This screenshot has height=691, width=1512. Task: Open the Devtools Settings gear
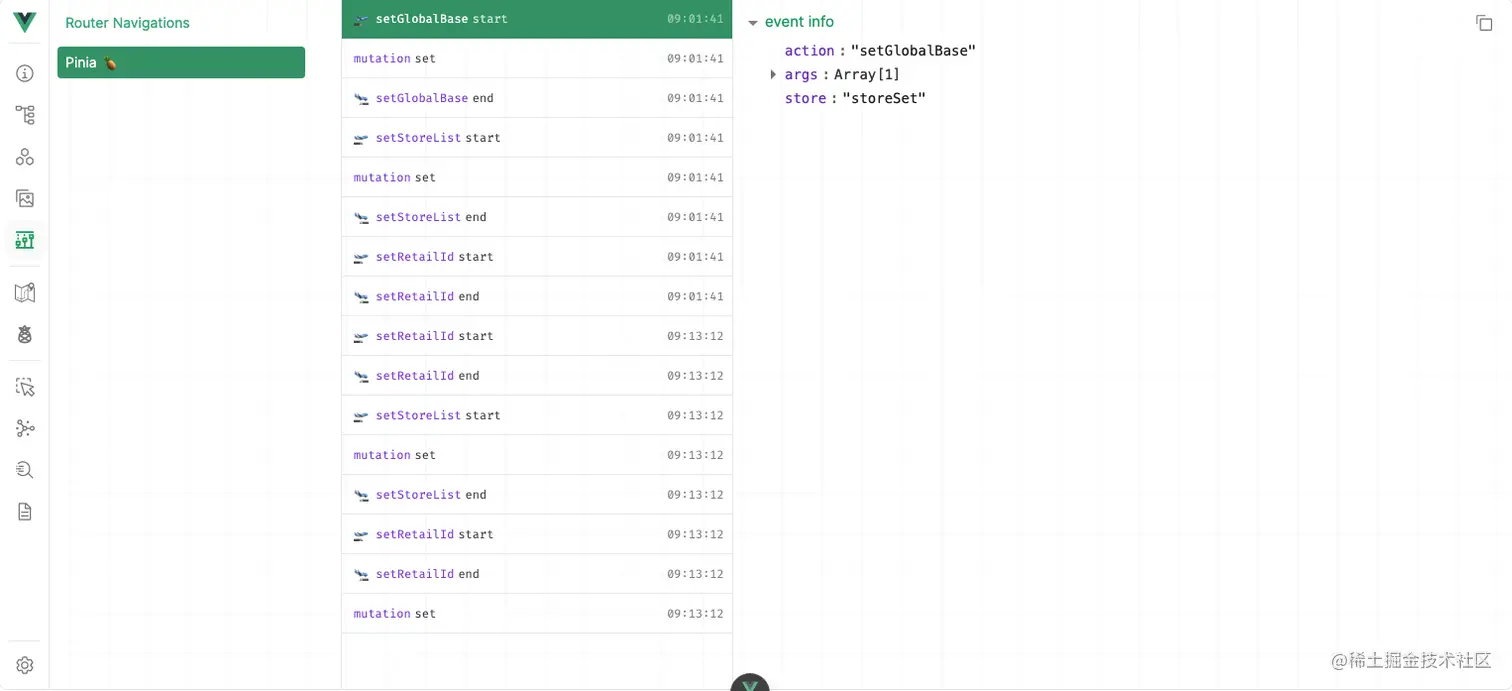[x=24, y=665]
